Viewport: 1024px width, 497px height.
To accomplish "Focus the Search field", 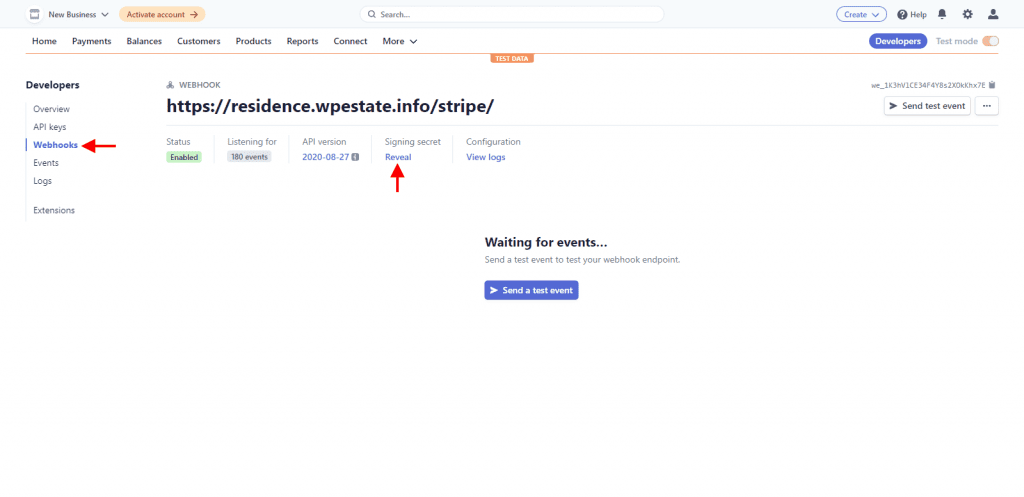I will [x=511, y=14].
